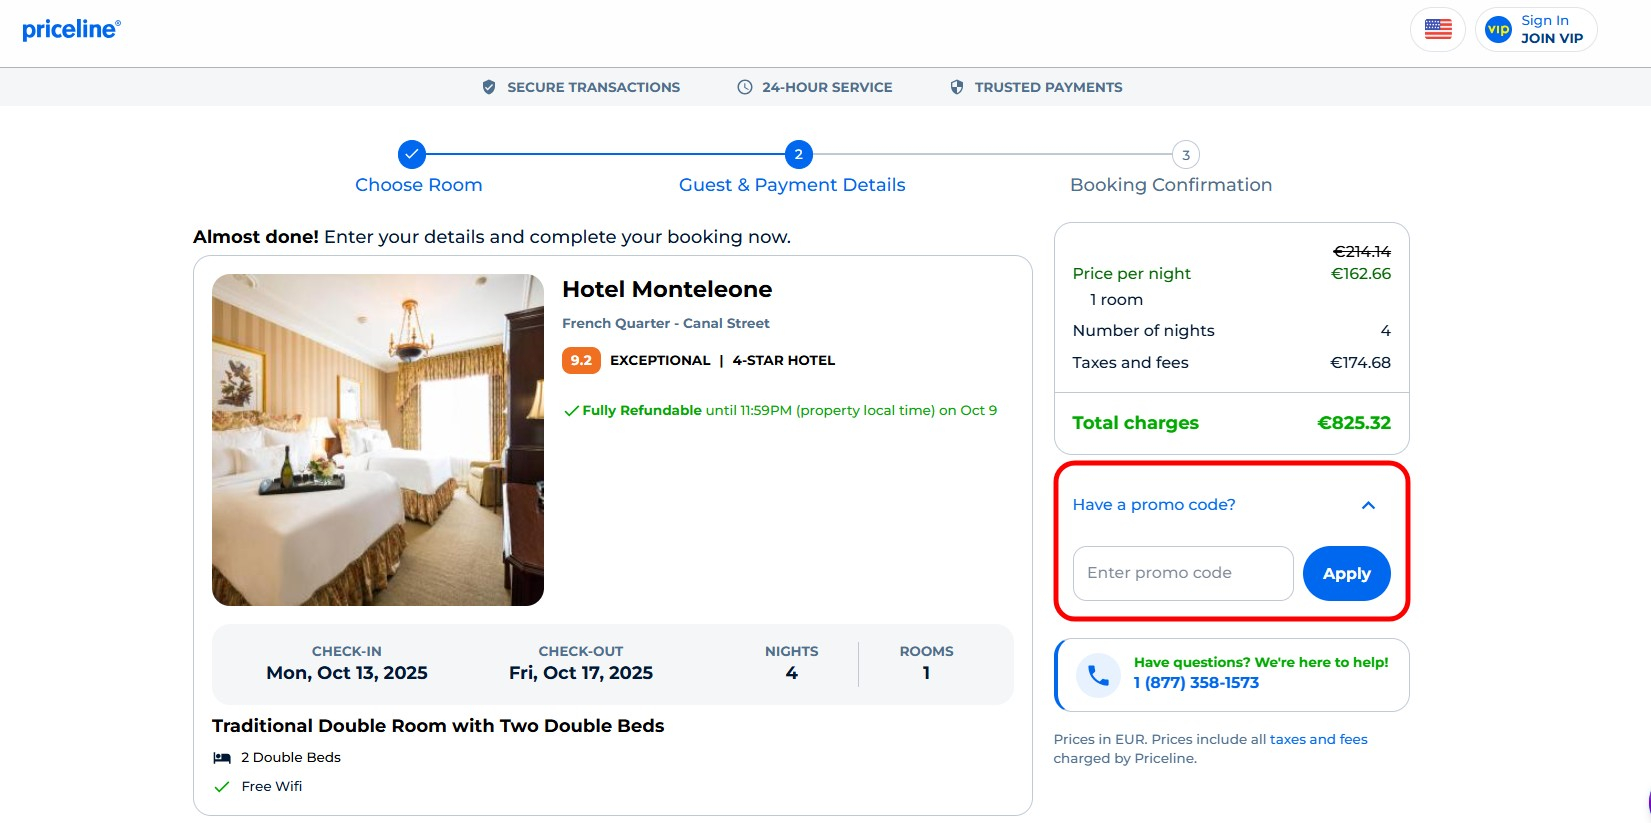Call the 1 (877) 358-1573 number link

(1196, 683)
